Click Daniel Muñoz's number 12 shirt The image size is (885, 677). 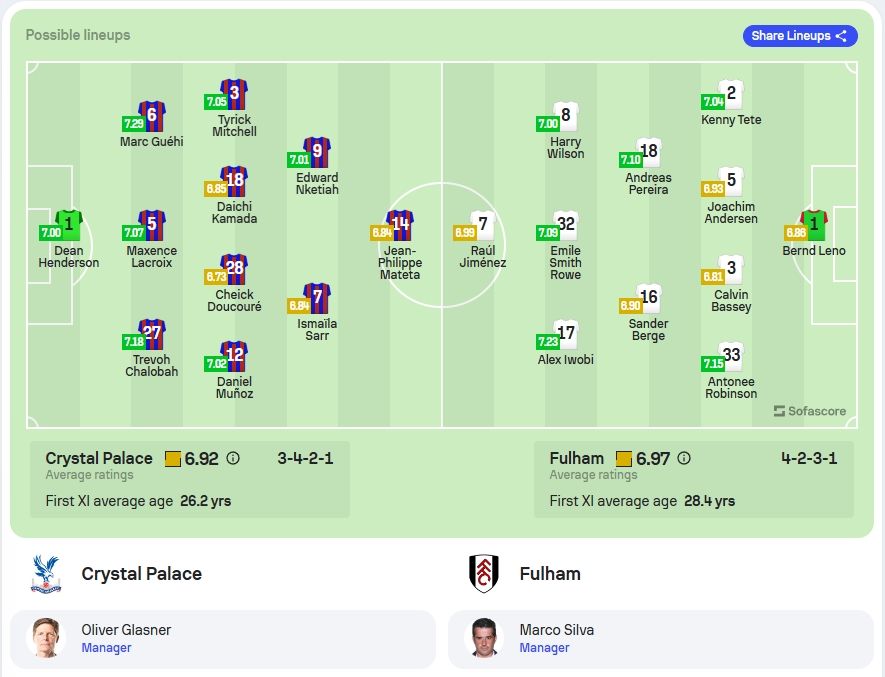[234, 356]
